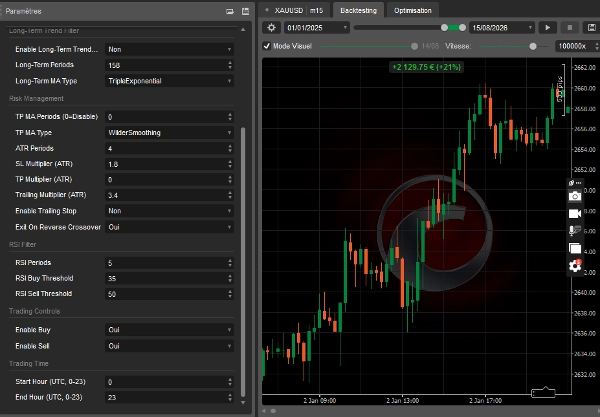
Task: Start video recording with camcorder icon
Action: click(575, 213)
